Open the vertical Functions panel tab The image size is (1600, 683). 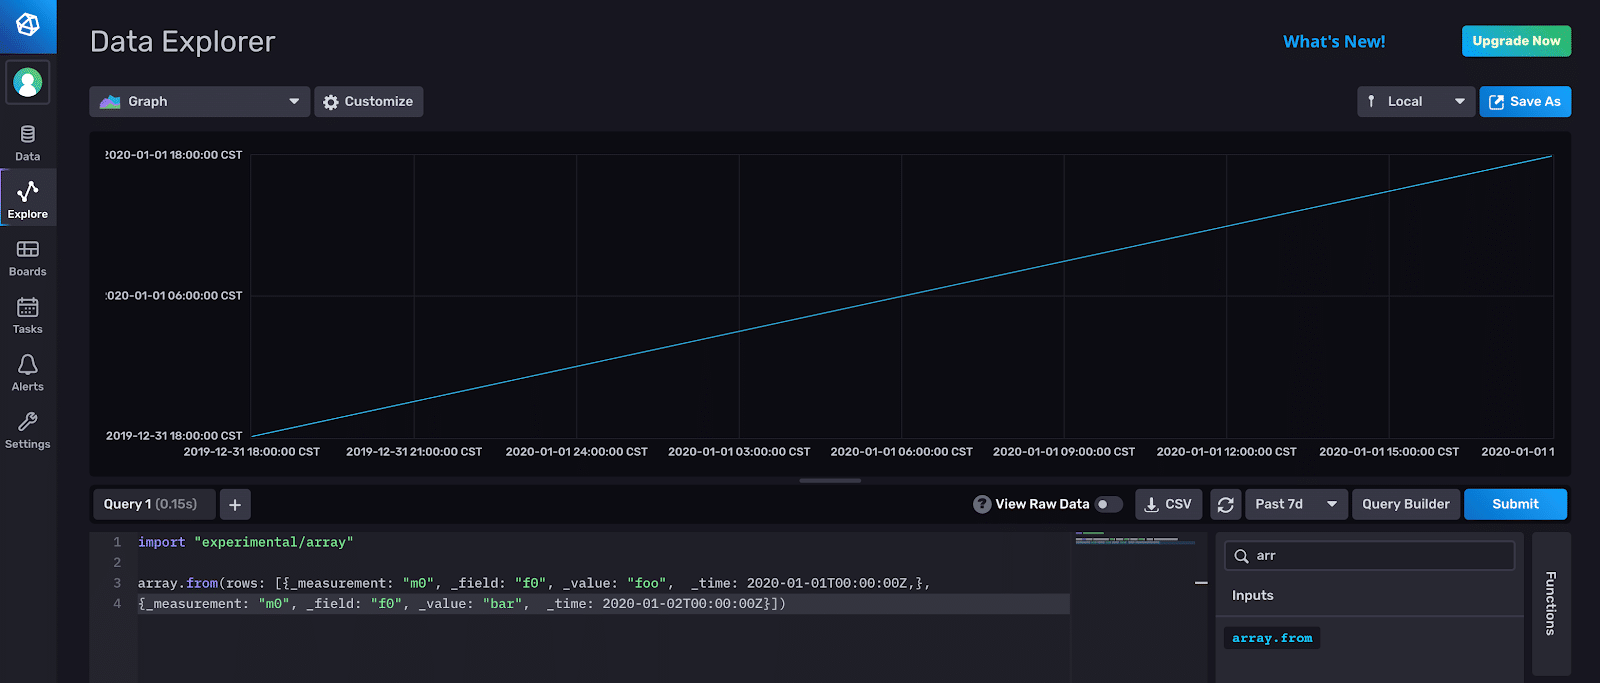pos(1551,603)
